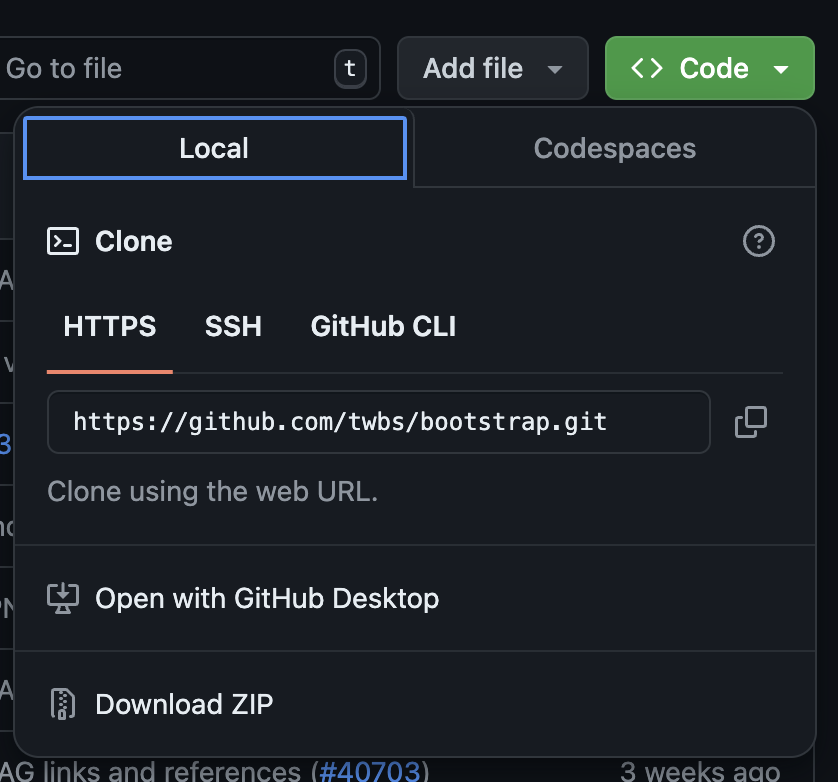
Task: Switch to the Codespaces tab
Action: pyautogui.click(x=615, y=148)
